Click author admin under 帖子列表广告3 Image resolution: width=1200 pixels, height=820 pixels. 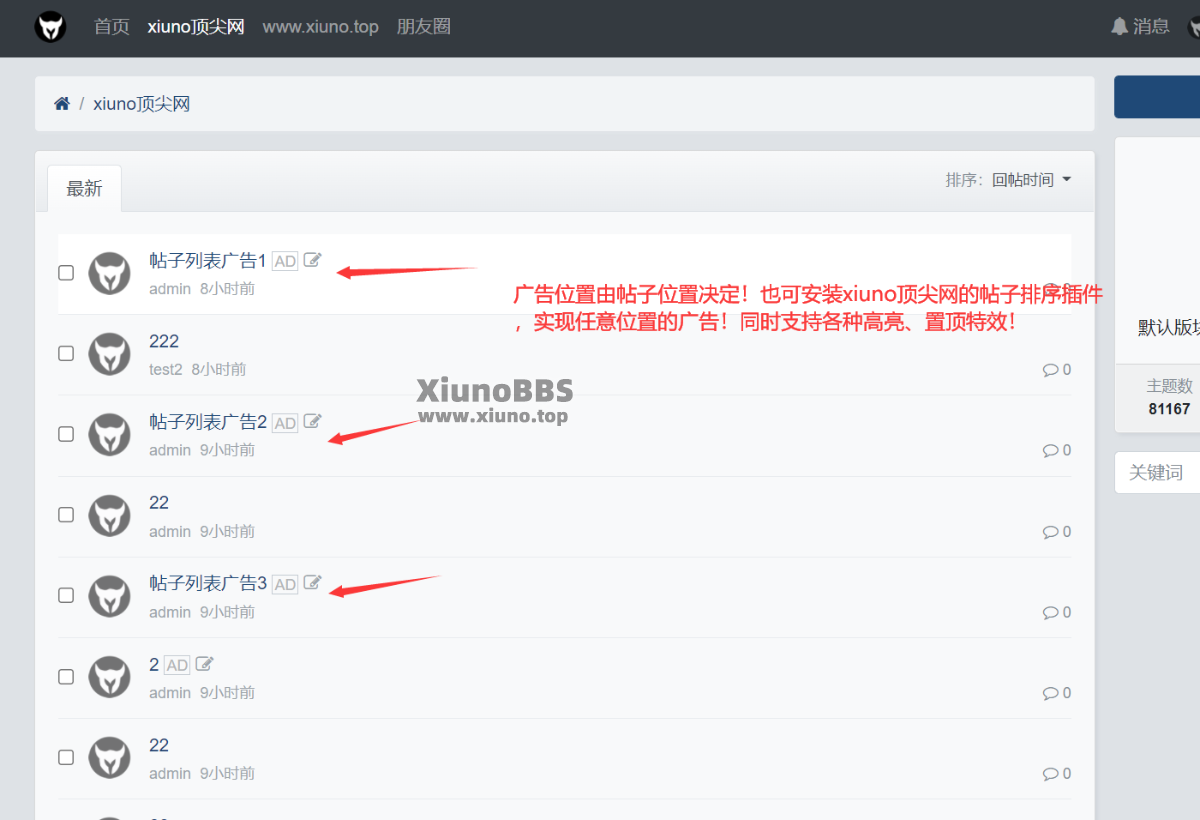tap(170, 612)
